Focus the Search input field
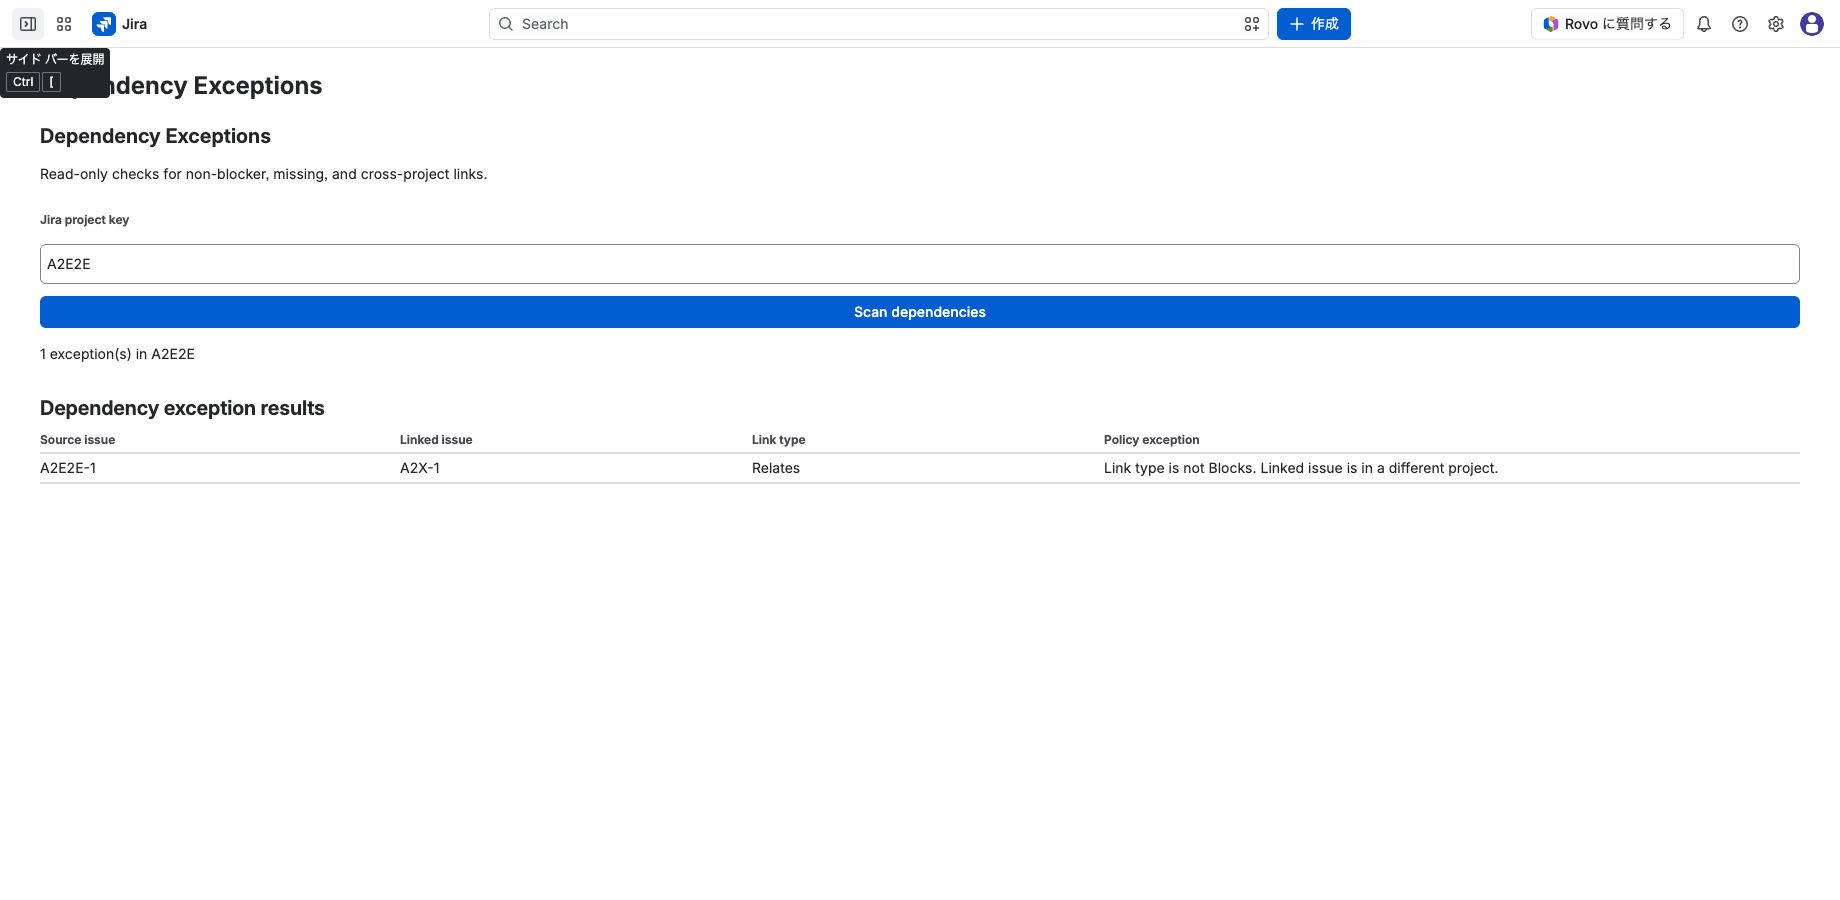The image size is (1840, 900). point(879,24)
